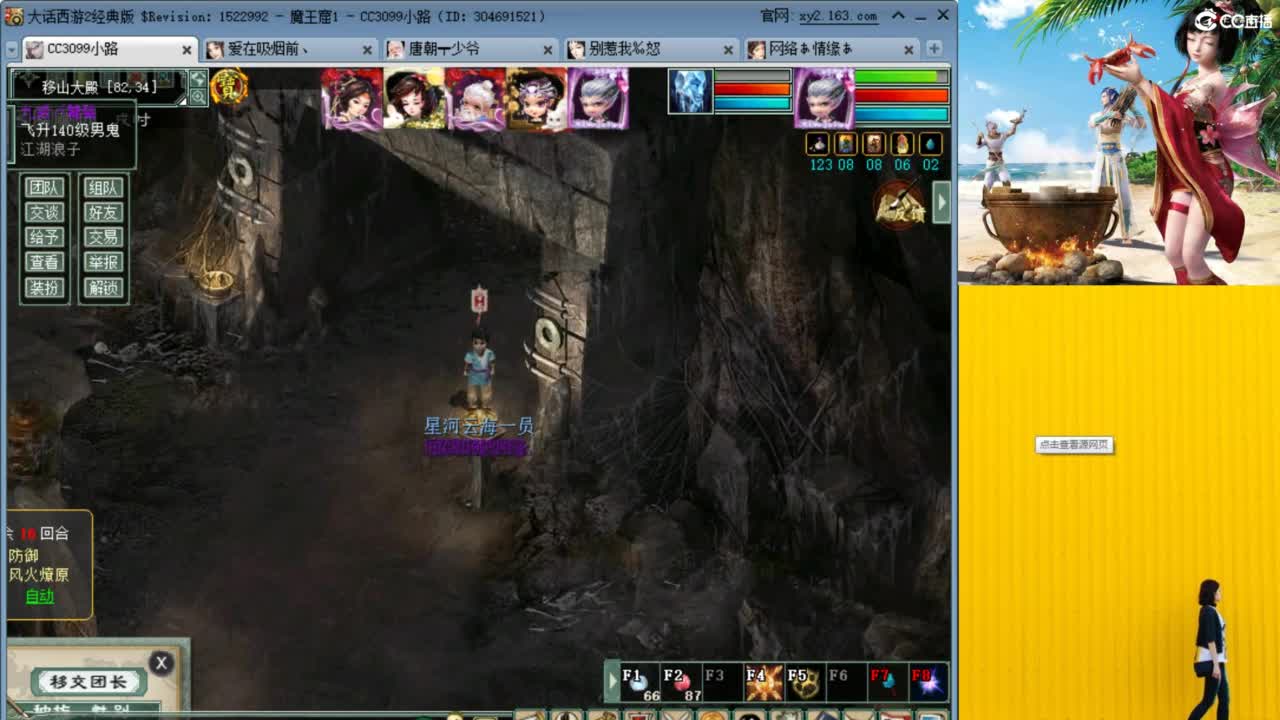Select third team member white-haired portrait
Viewport: 1280px width, 720px height.
tap(476, 98)
